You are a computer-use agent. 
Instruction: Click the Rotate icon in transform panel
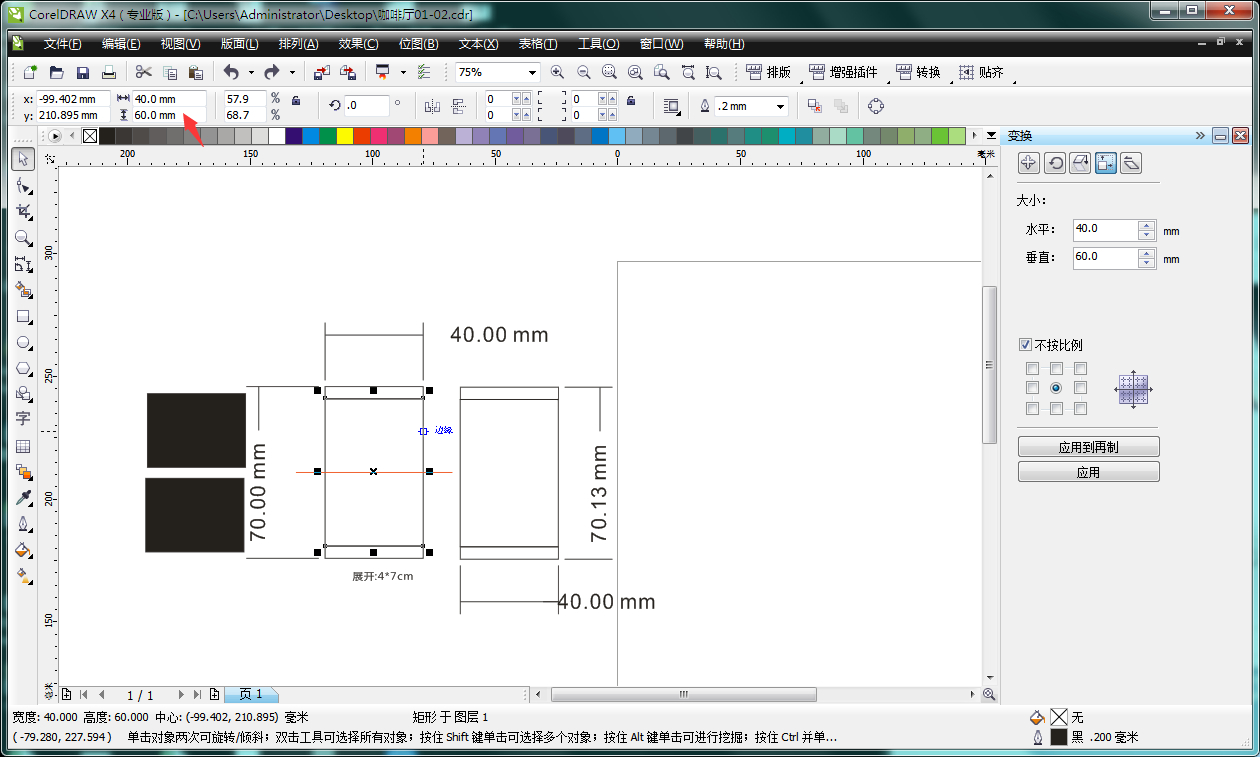(1055, 163)
